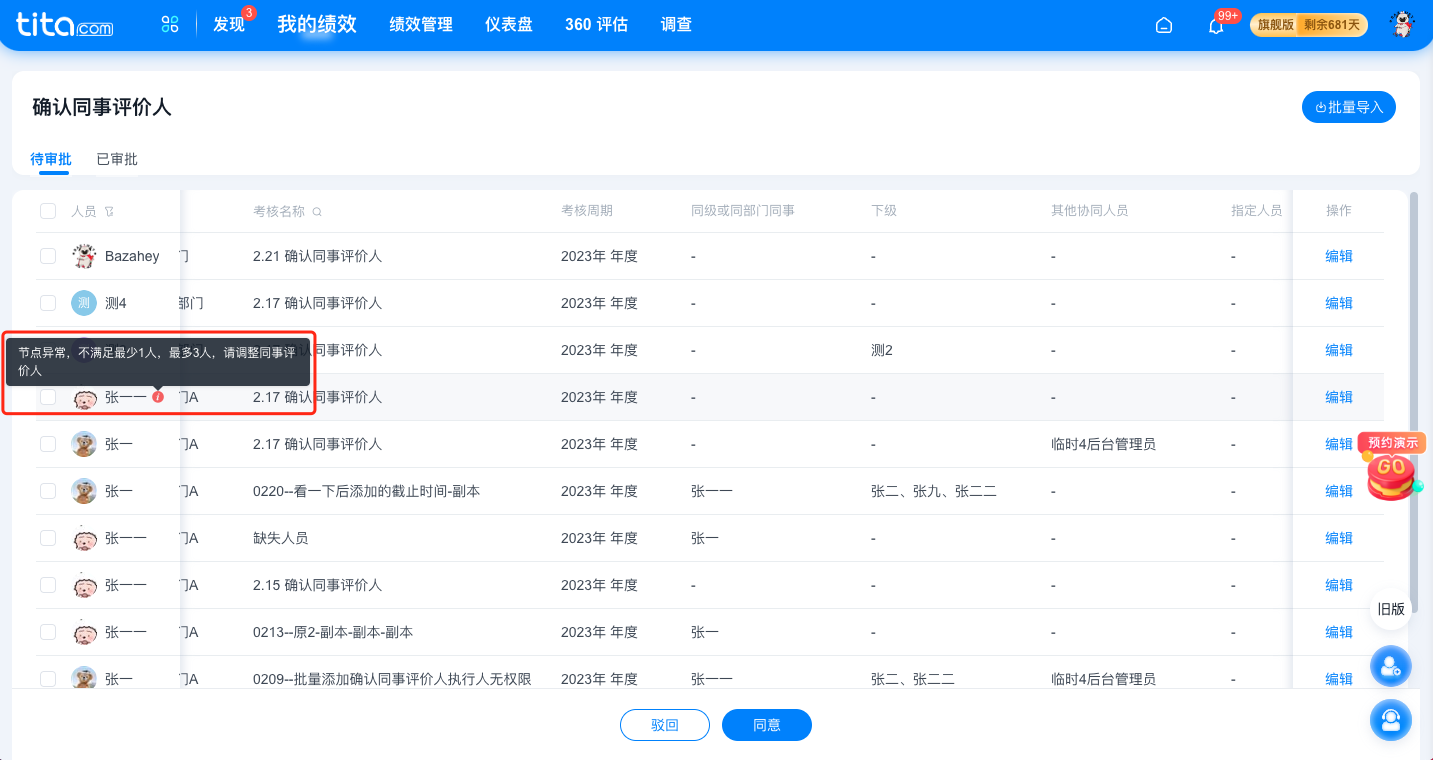Switch to 旧版 interface
This screenshot has width=1433, height=760.
(1391, 609)
